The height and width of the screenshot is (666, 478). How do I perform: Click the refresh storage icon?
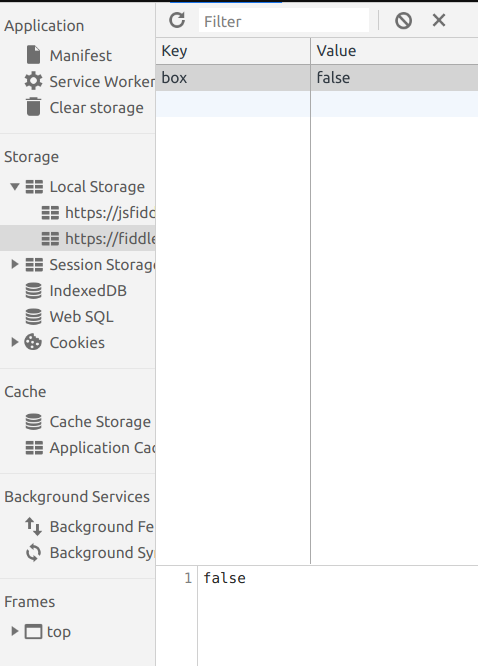point(177,20)
